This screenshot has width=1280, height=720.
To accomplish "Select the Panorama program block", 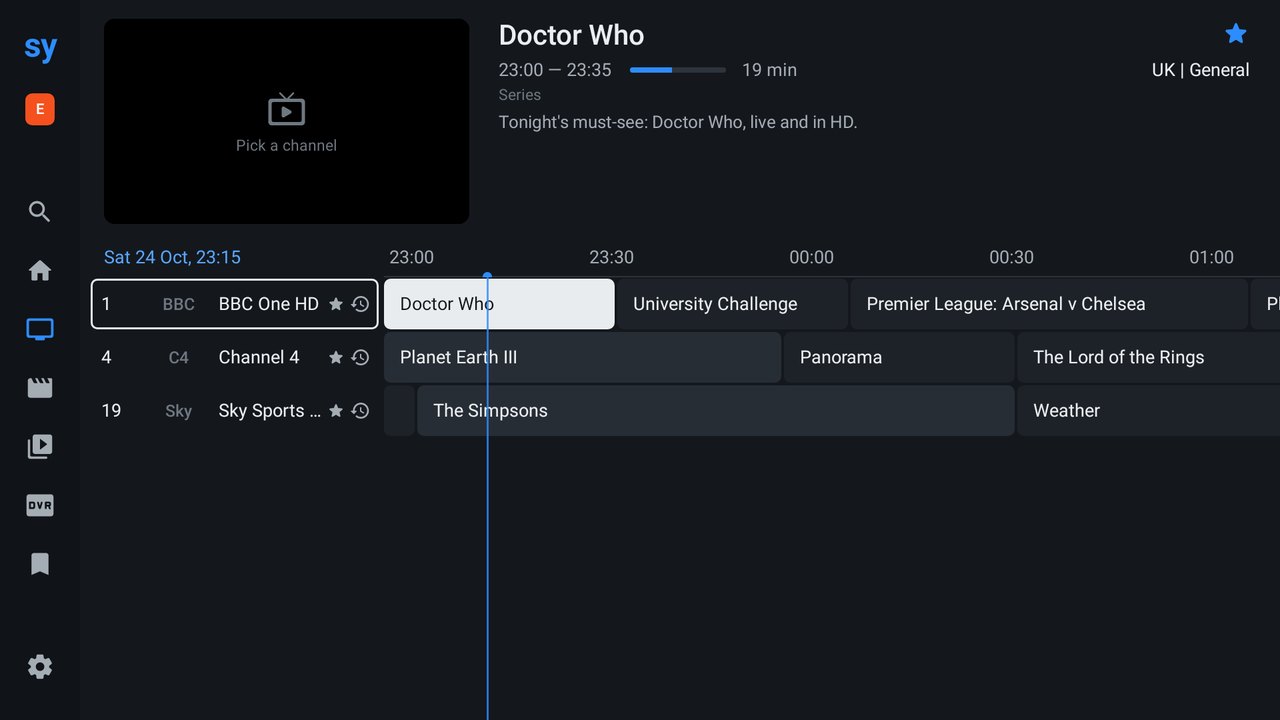I will [899, 357].
